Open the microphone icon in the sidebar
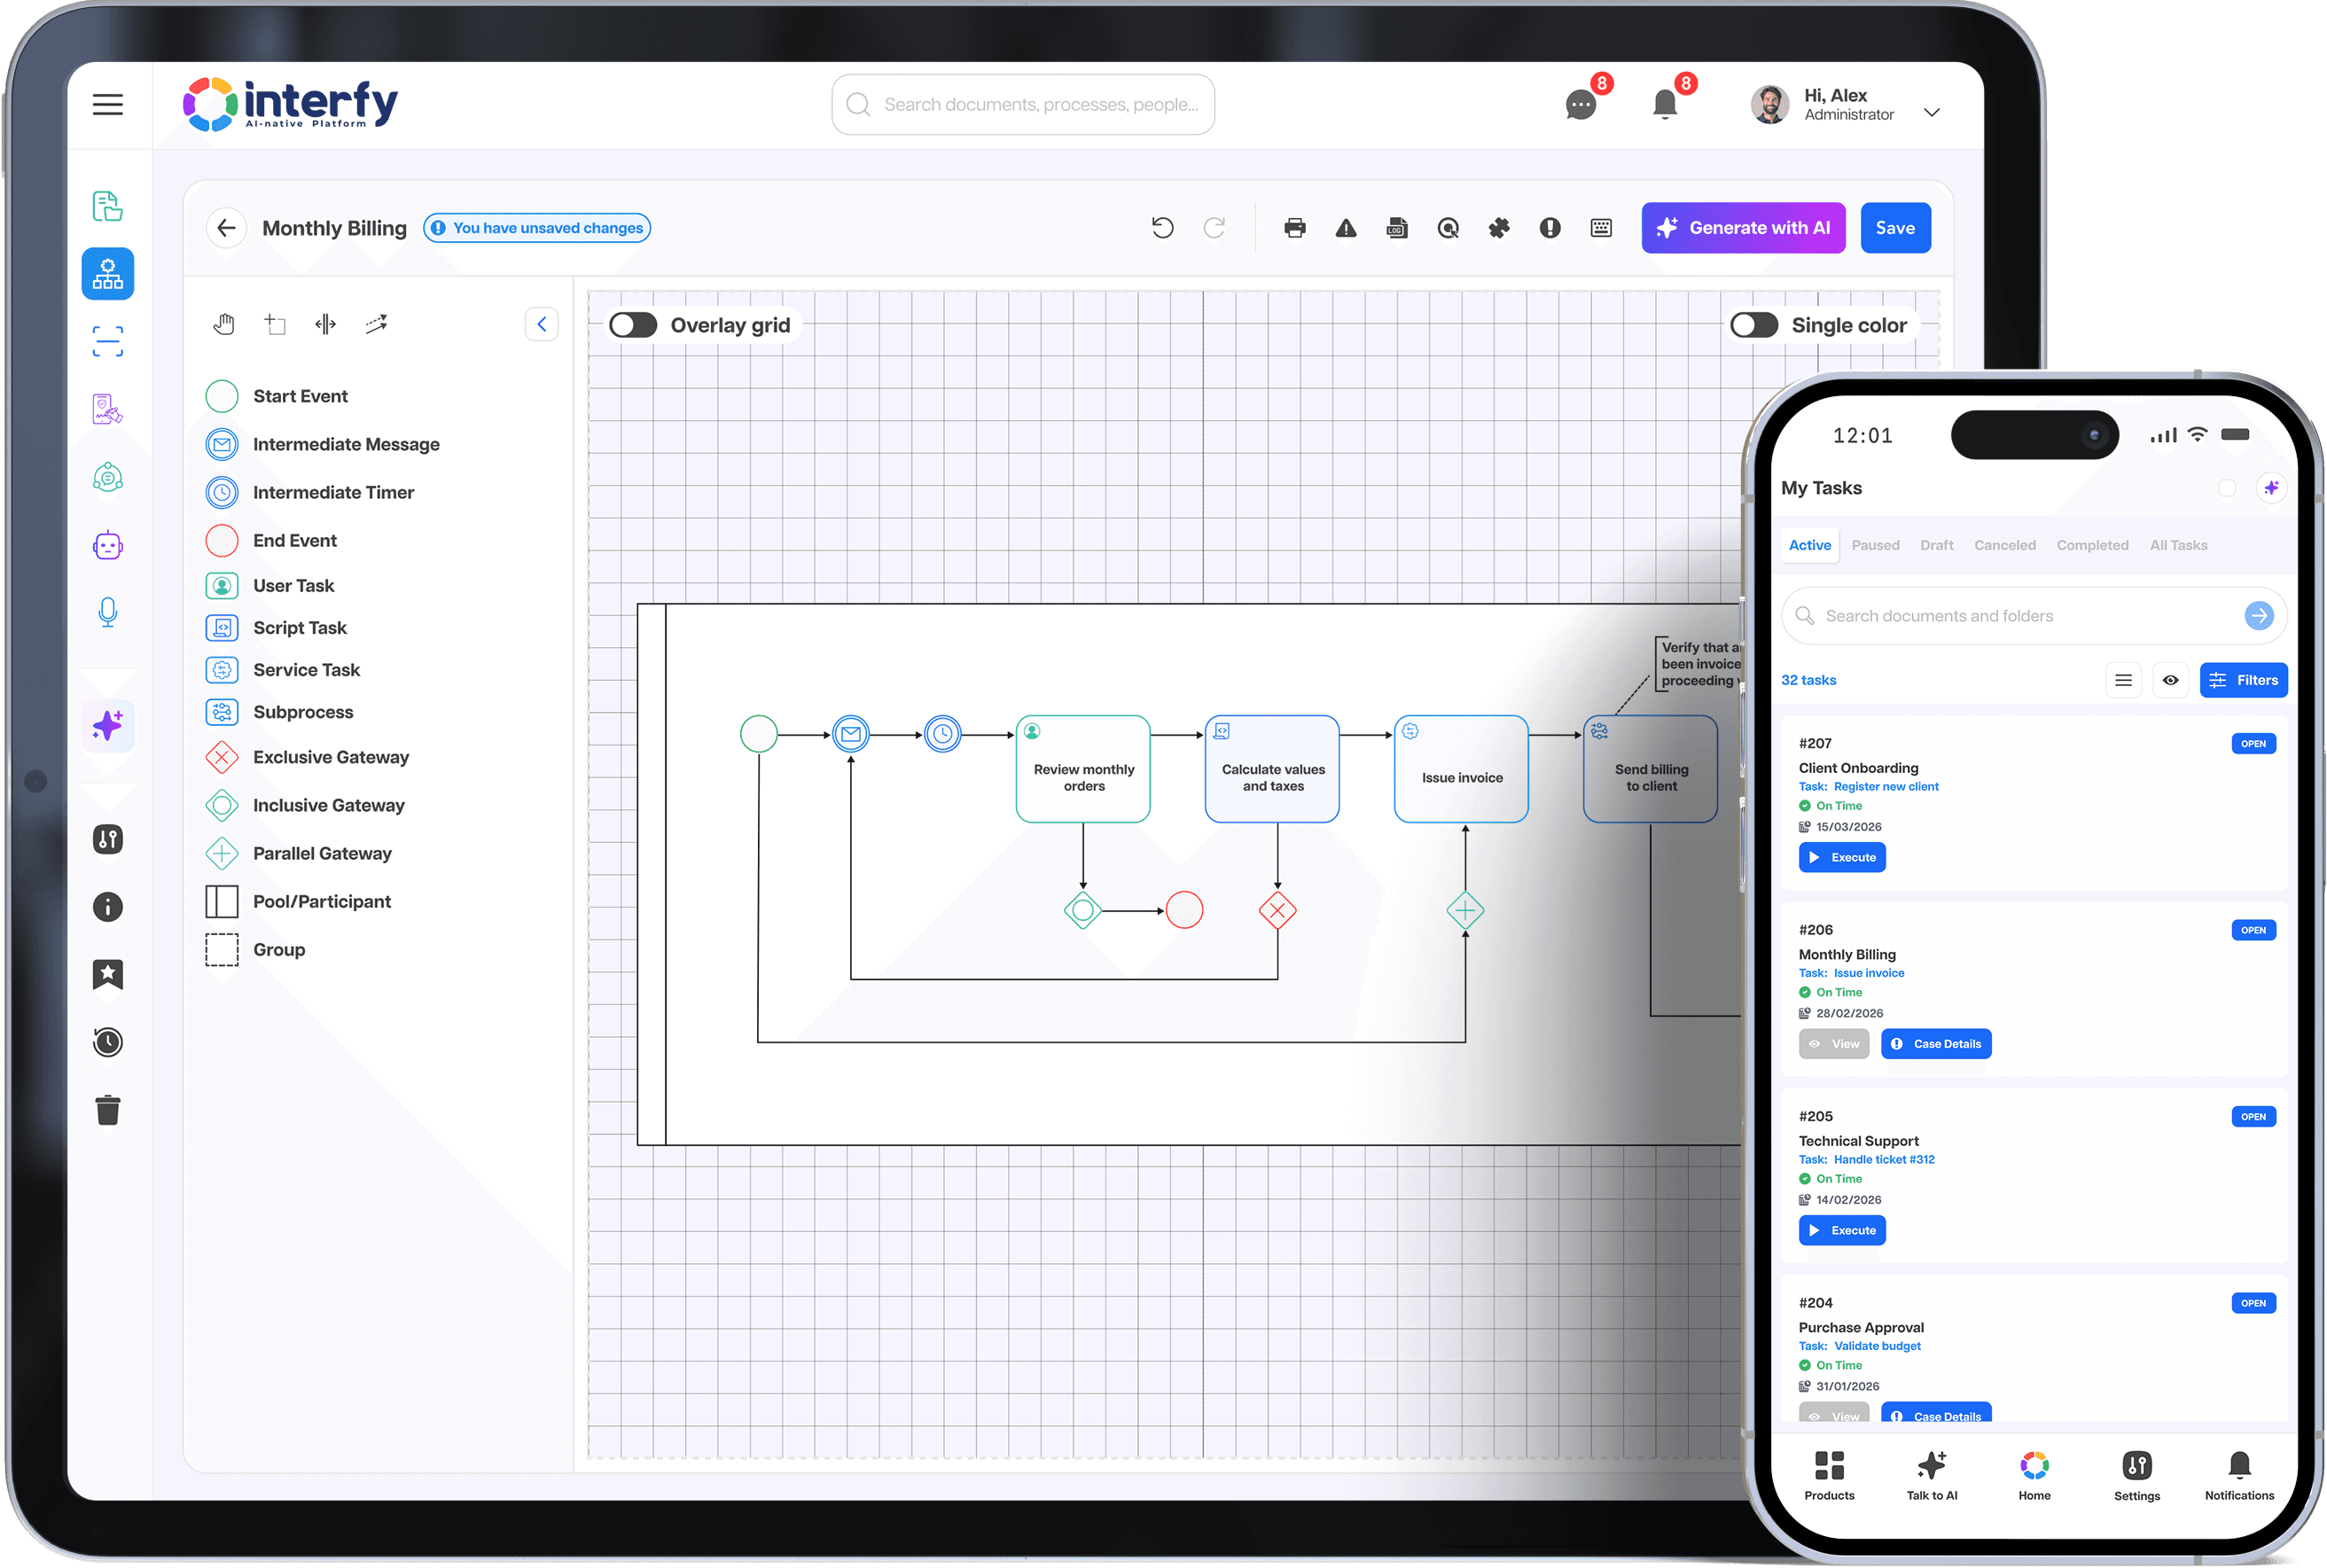 coord(108,612)
